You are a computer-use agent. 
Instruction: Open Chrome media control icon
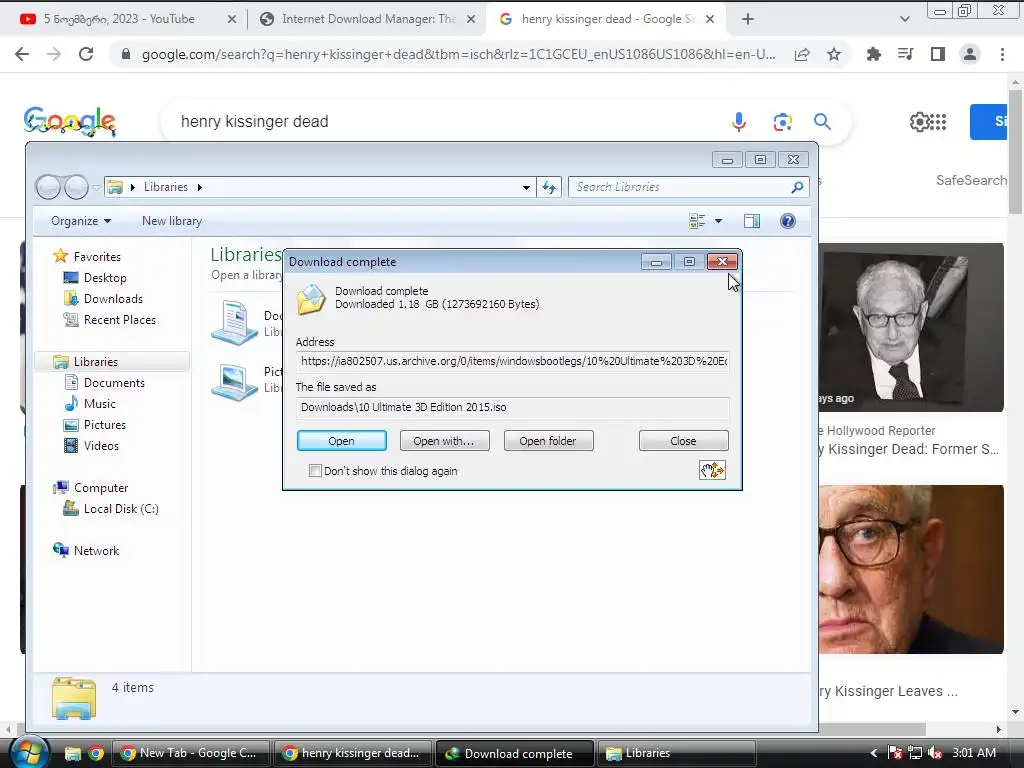tap(905, 54)
